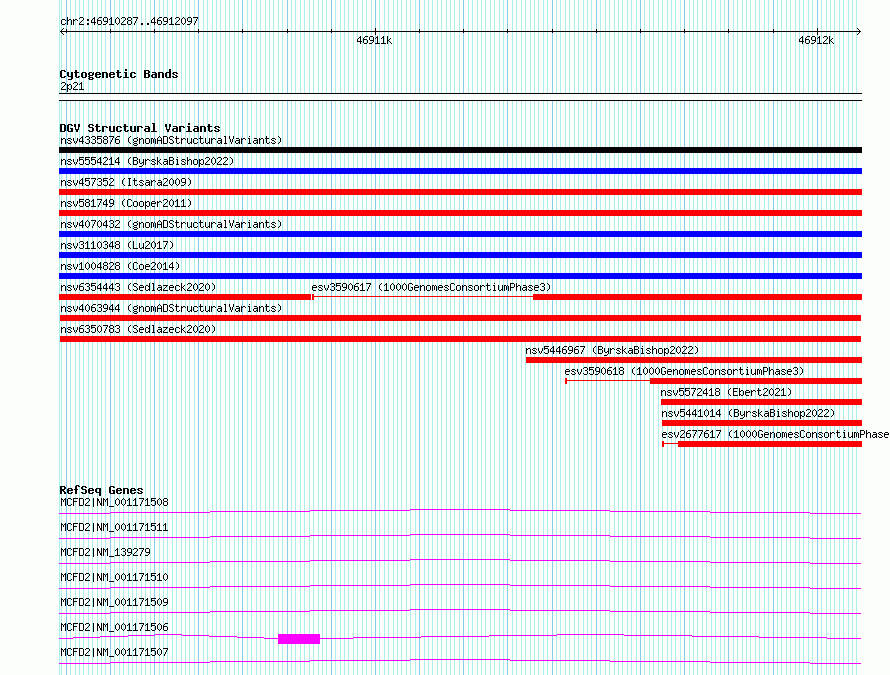Select the 2p21 cytogenetic band label
890x675 pixels.
[x=72, y=86]
